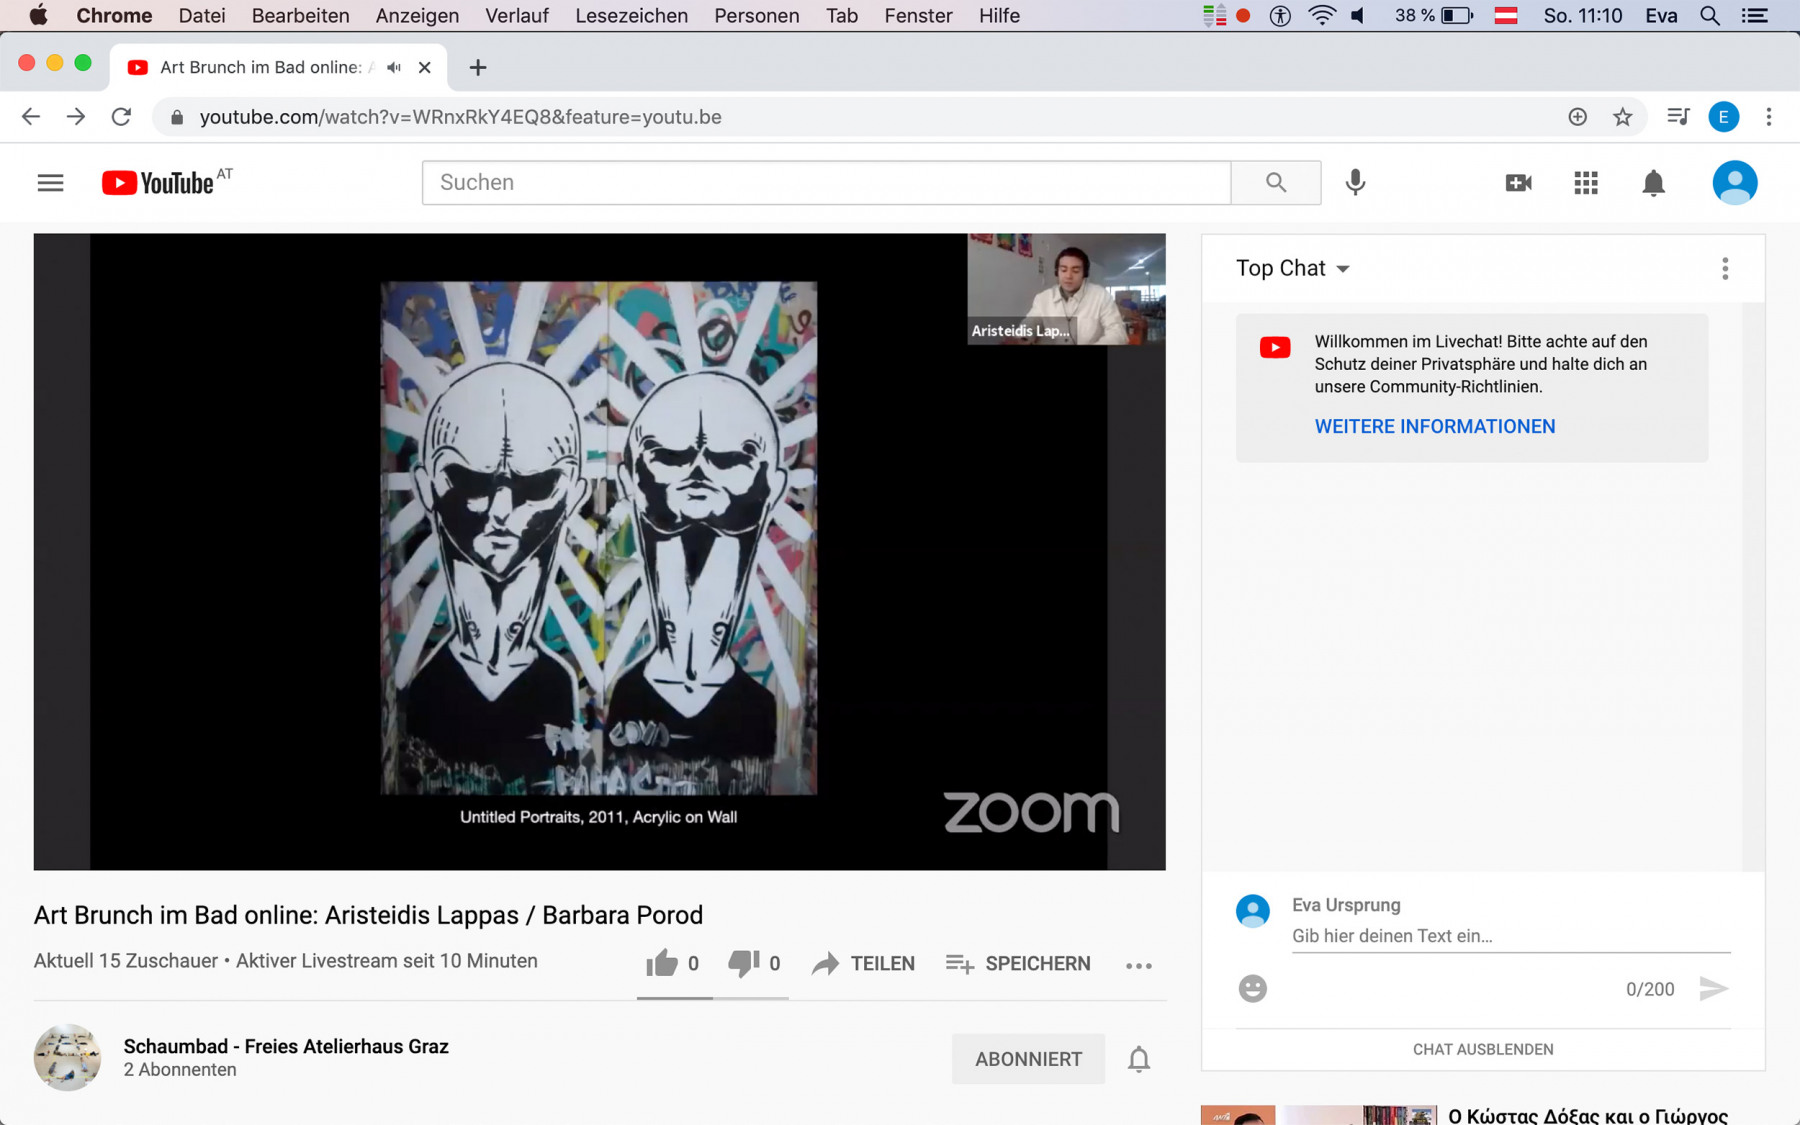Start voice search with microphone icon
Image resolution: width=1800 pixels, height=1125 pixels.
point(1355,182)
